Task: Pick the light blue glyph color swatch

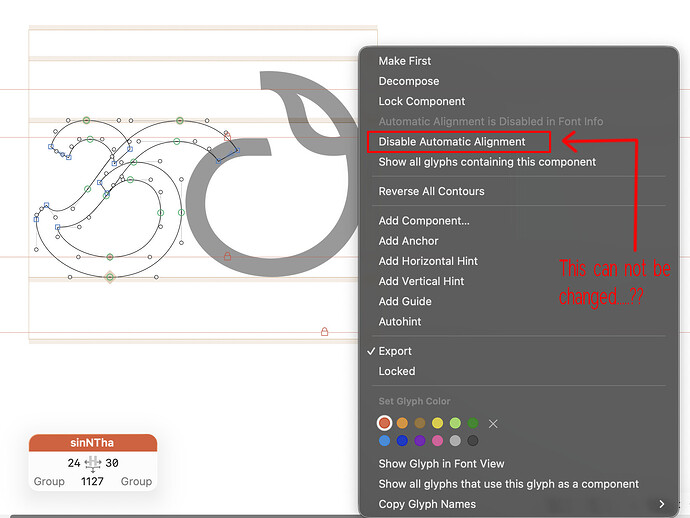Action: click(384, 441)
